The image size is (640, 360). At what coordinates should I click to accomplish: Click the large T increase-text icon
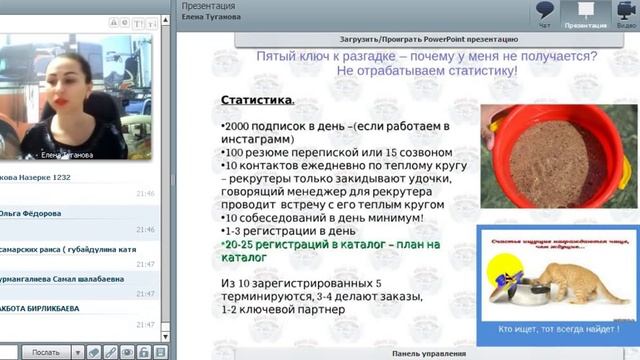coord(139,24)
